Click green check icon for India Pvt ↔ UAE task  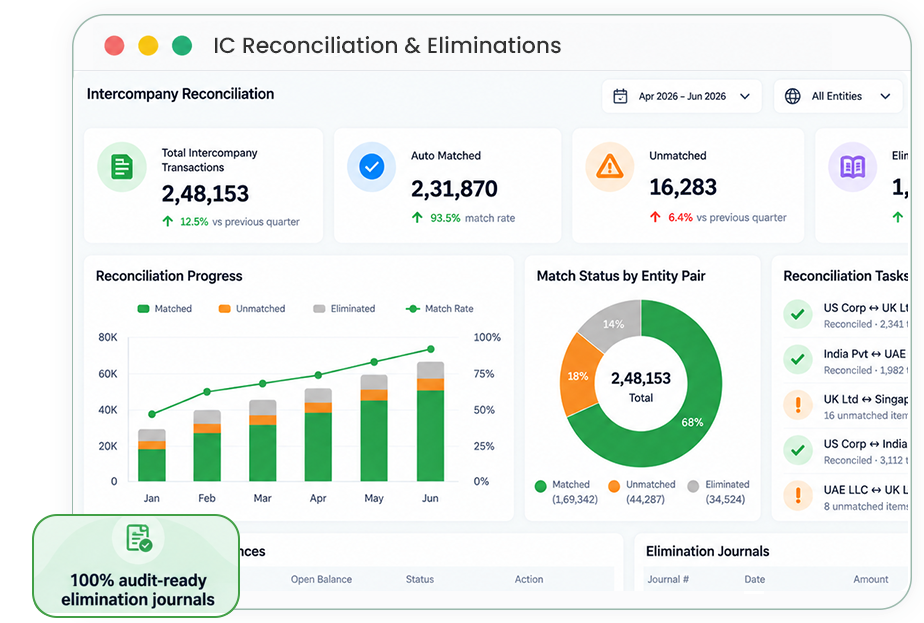click(798, 359)
